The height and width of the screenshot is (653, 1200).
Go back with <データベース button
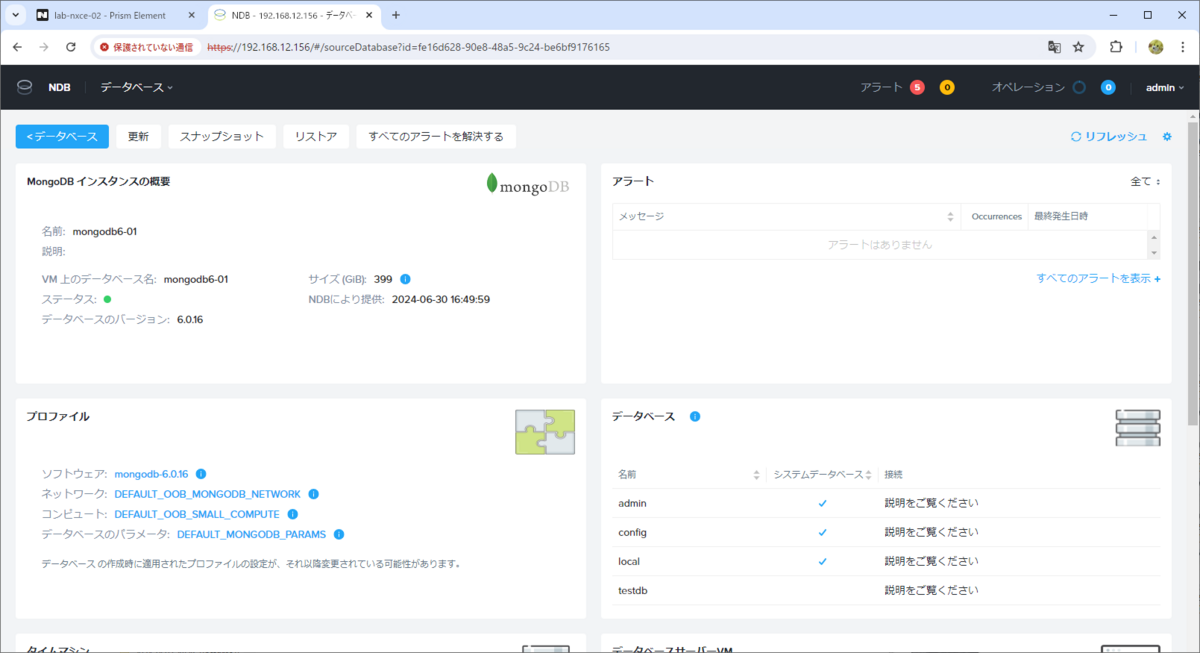click(x=62, y=137)
